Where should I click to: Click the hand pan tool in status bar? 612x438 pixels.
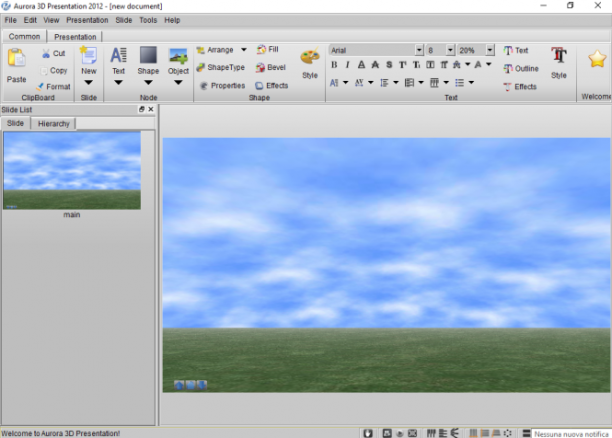tap(368, 433)
